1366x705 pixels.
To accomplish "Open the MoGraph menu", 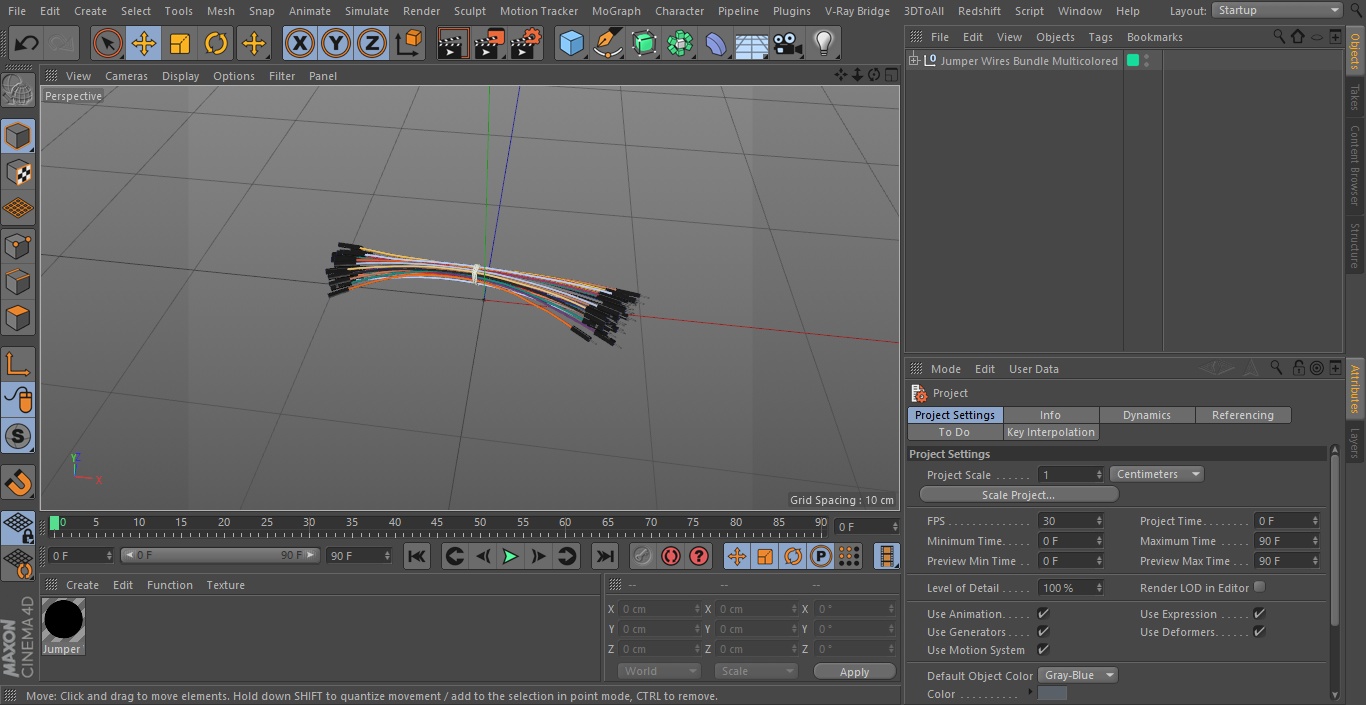I will point(616,11).
